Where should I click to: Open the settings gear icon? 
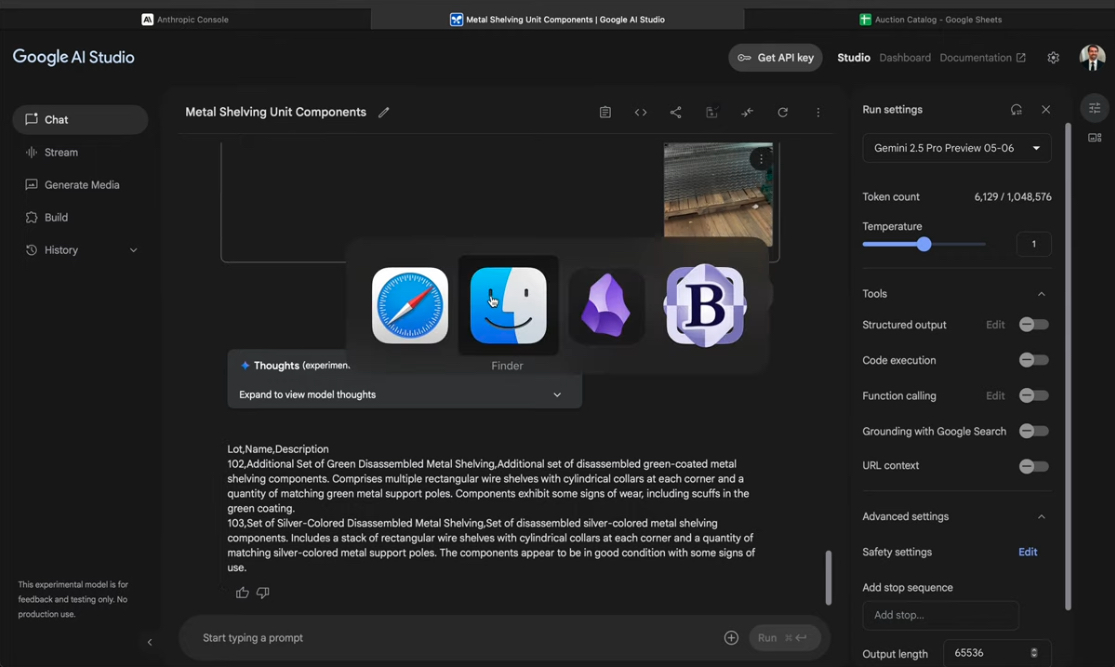coord(1053,58)
